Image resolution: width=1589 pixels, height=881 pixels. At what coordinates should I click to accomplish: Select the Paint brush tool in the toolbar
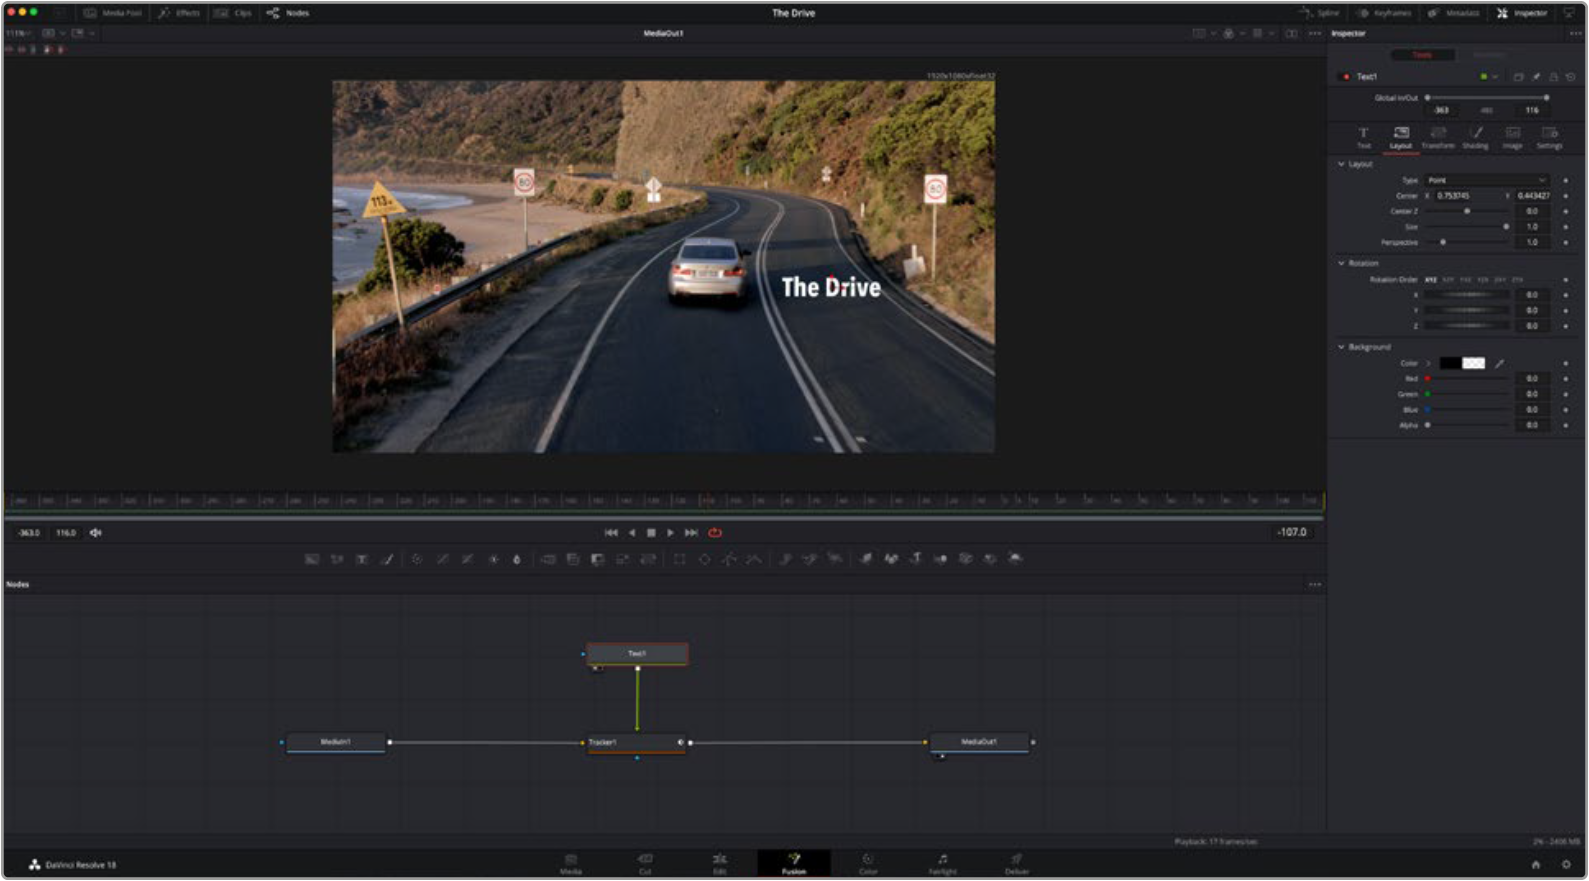[x=387, y=560]
